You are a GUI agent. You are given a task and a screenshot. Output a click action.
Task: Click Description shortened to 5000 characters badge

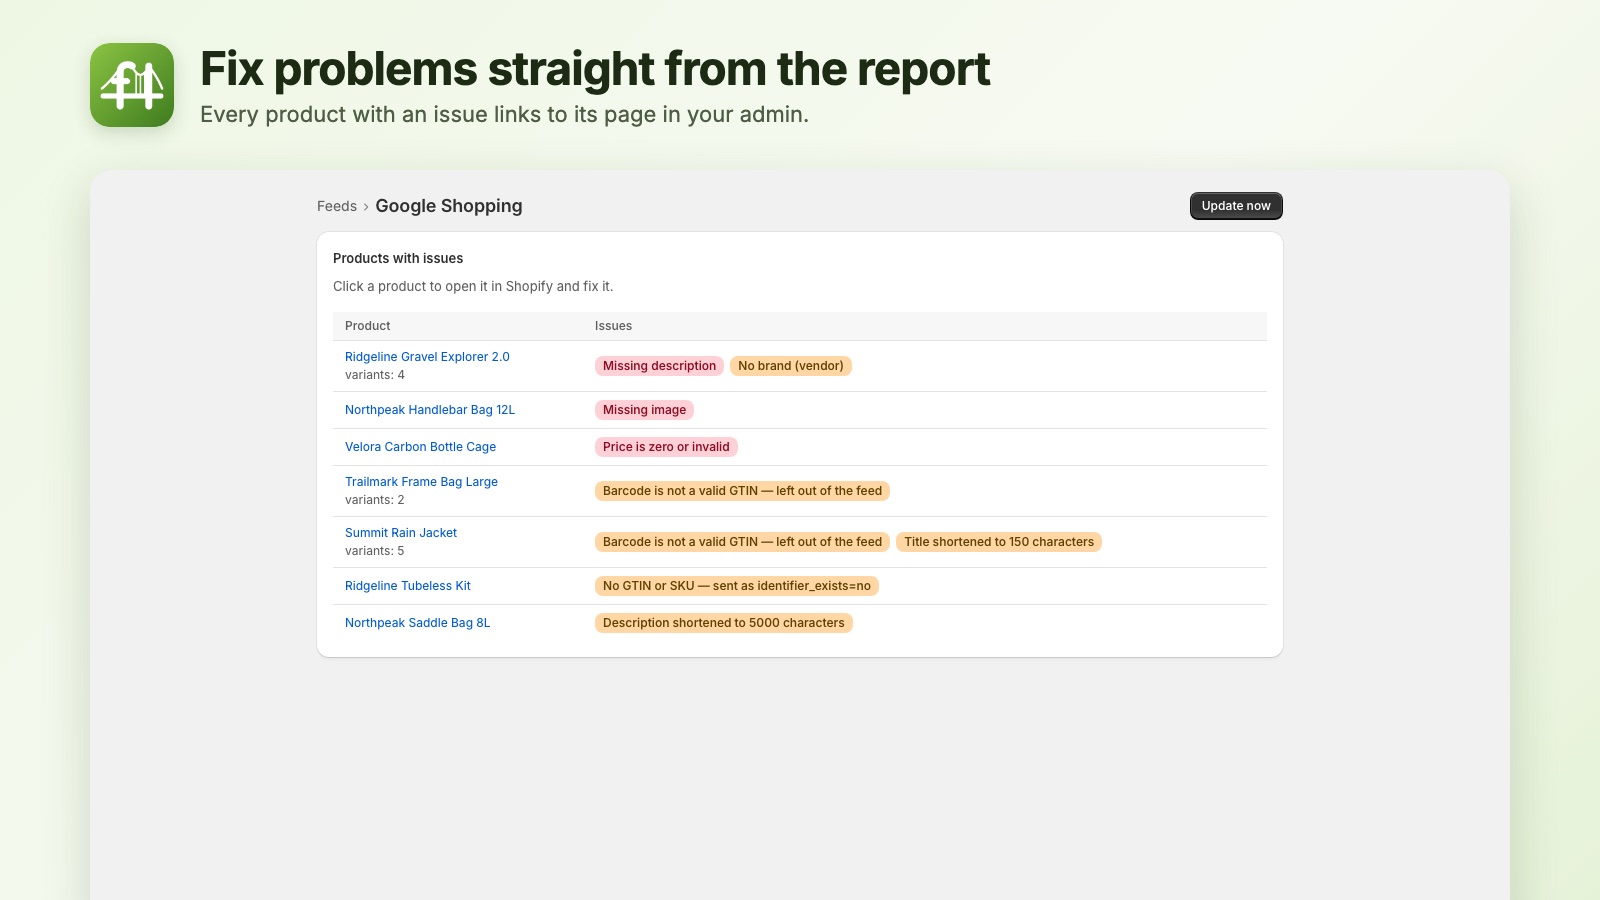point(723,623)
